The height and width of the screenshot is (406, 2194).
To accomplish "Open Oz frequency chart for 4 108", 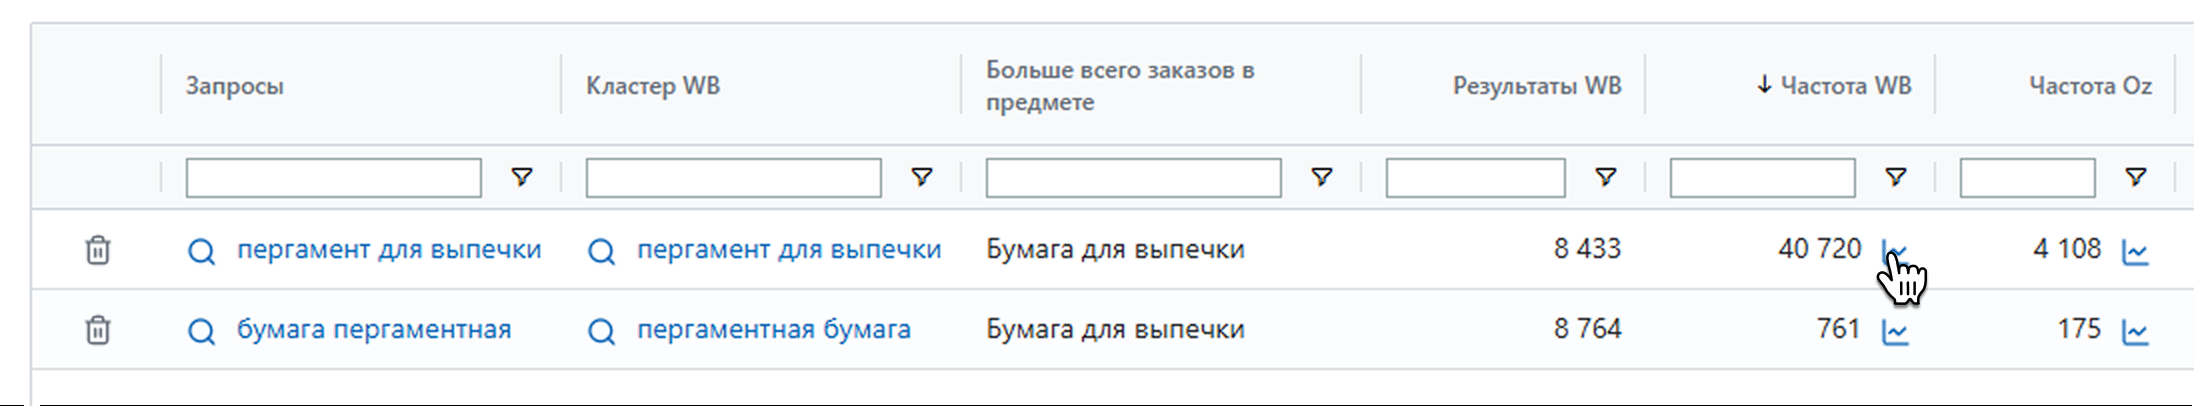I will [2135, 251].
